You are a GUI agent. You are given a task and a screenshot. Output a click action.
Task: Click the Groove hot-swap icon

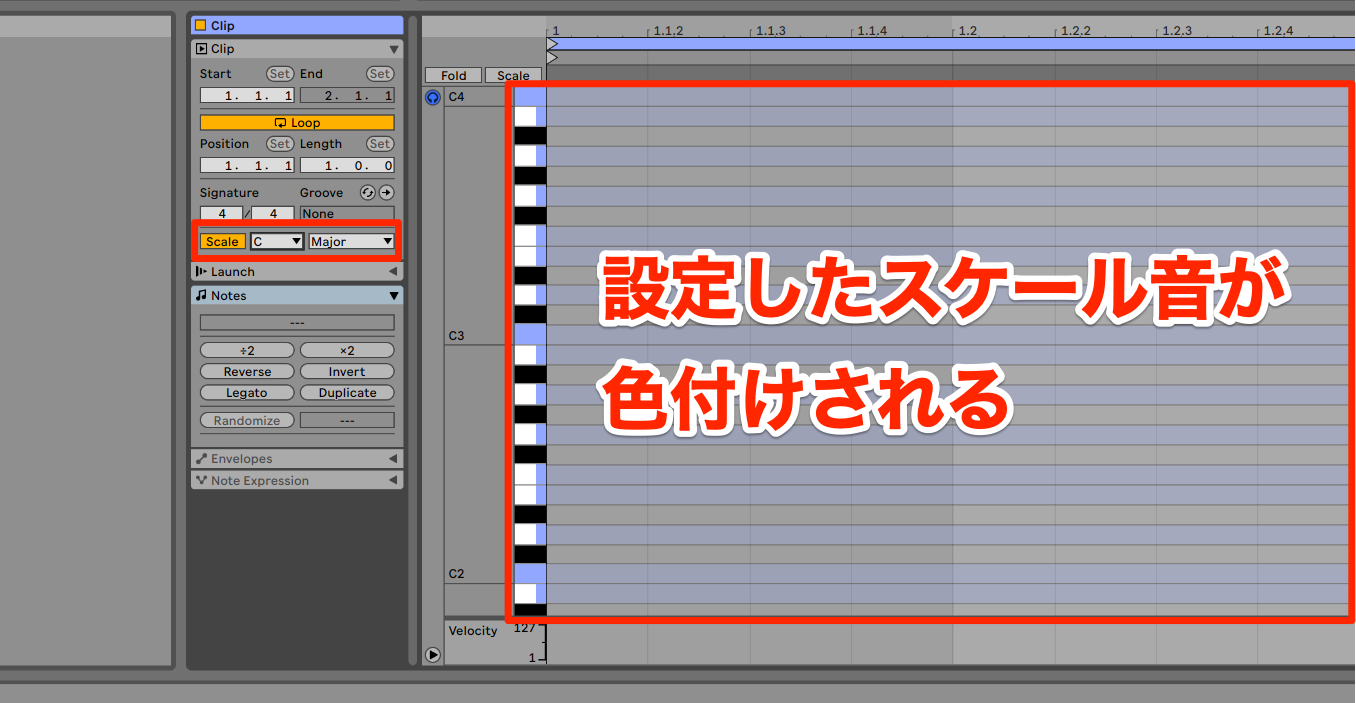point(367,193)
